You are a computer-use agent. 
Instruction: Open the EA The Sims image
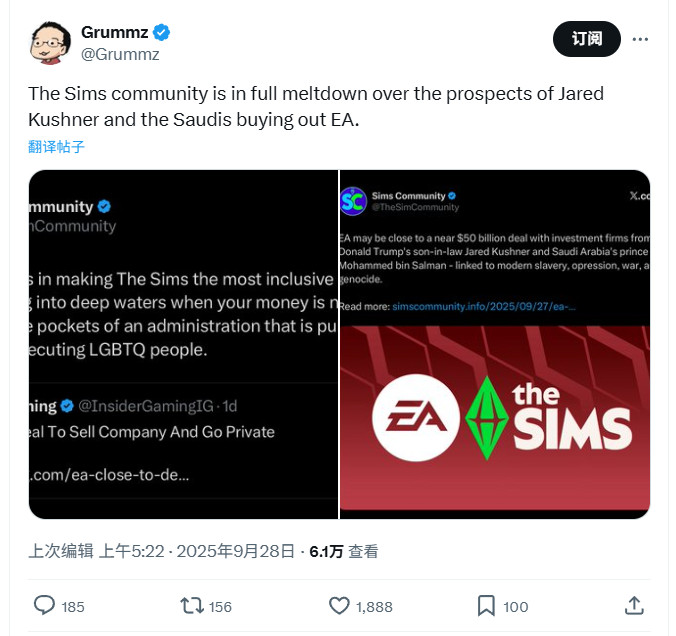[x=495, y=420]
